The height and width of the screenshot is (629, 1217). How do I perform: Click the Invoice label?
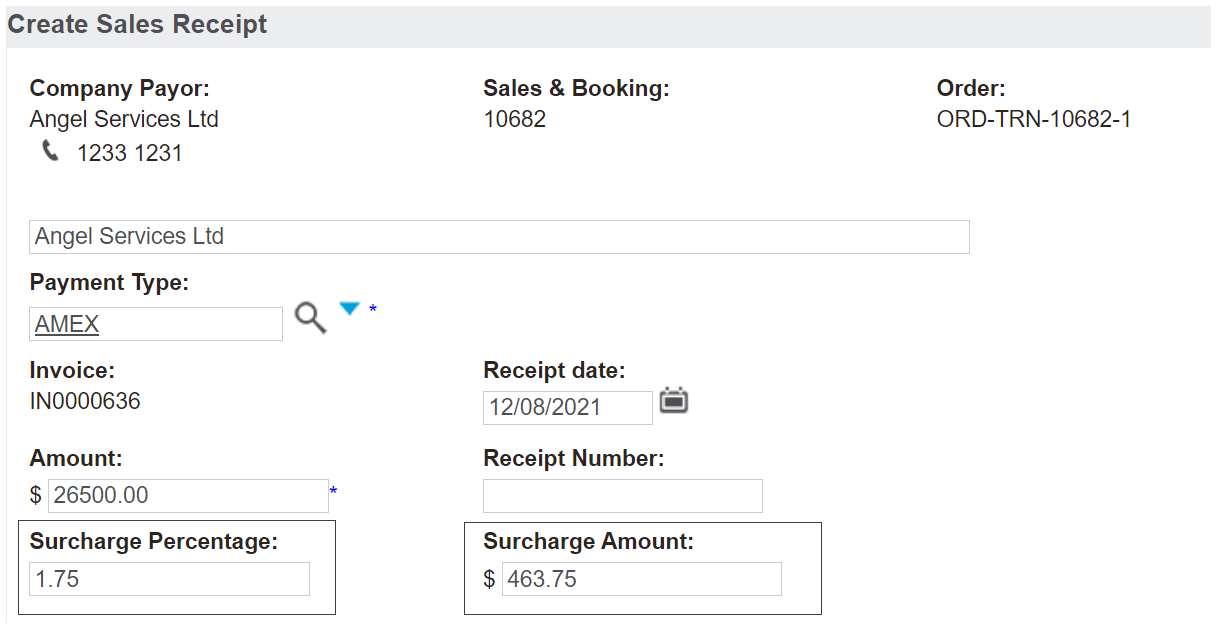(72, 371)
